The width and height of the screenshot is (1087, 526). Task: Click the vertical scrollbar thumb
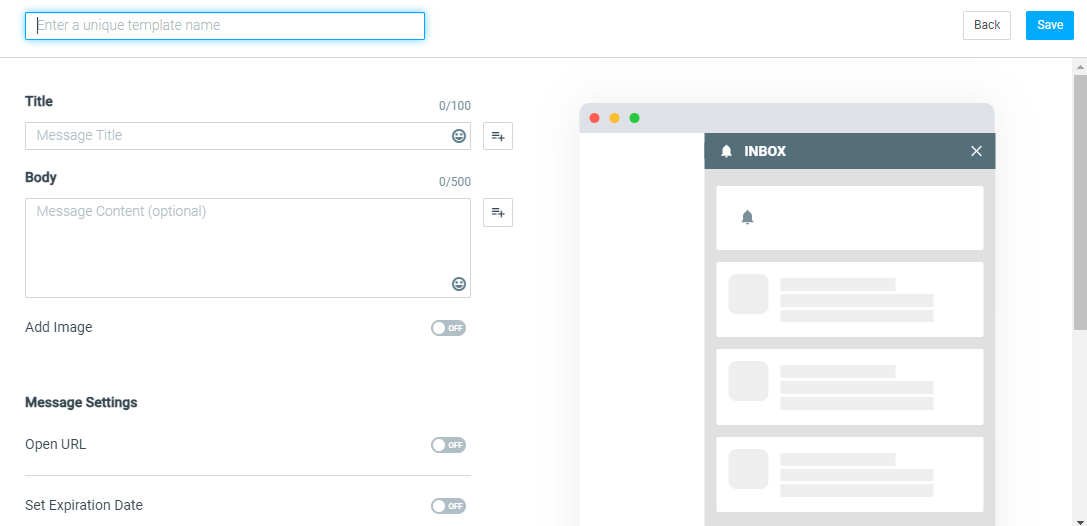point(1080,202)
